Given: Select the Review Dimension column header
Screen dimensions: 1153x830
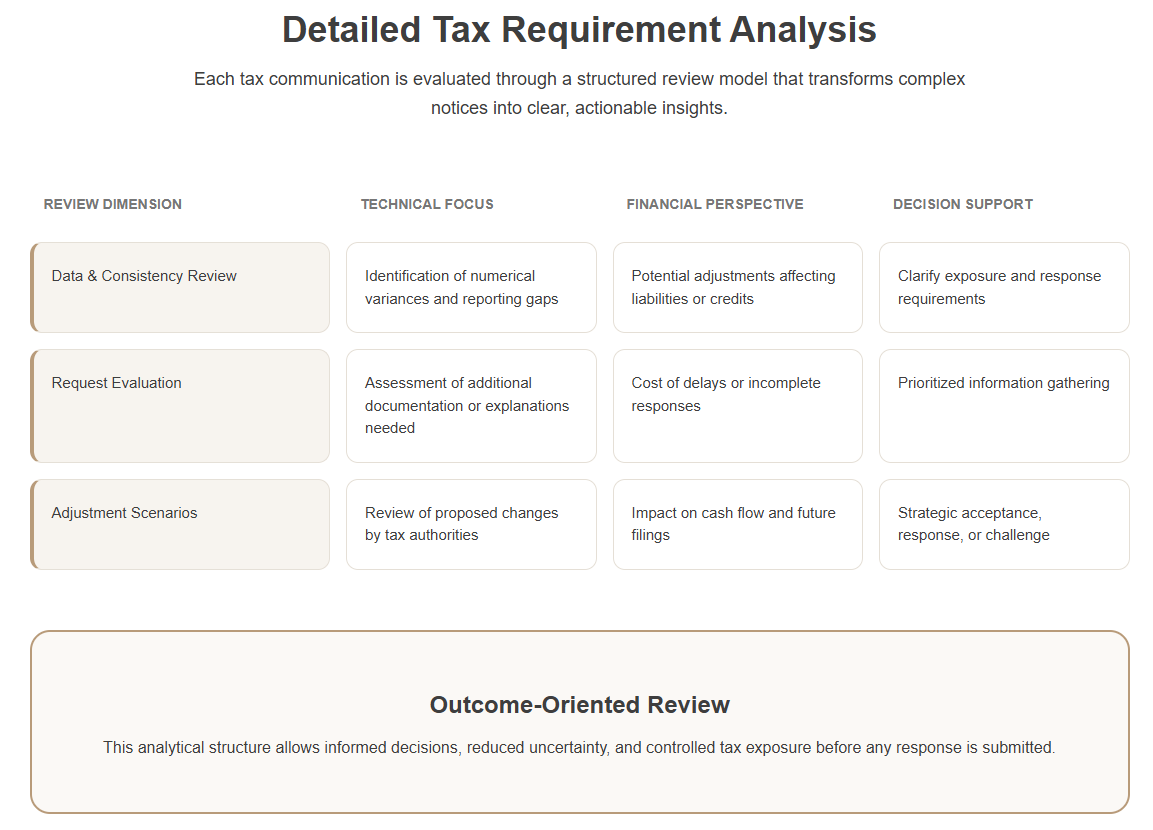Looking at the screenshot, I should coord(113,204).
